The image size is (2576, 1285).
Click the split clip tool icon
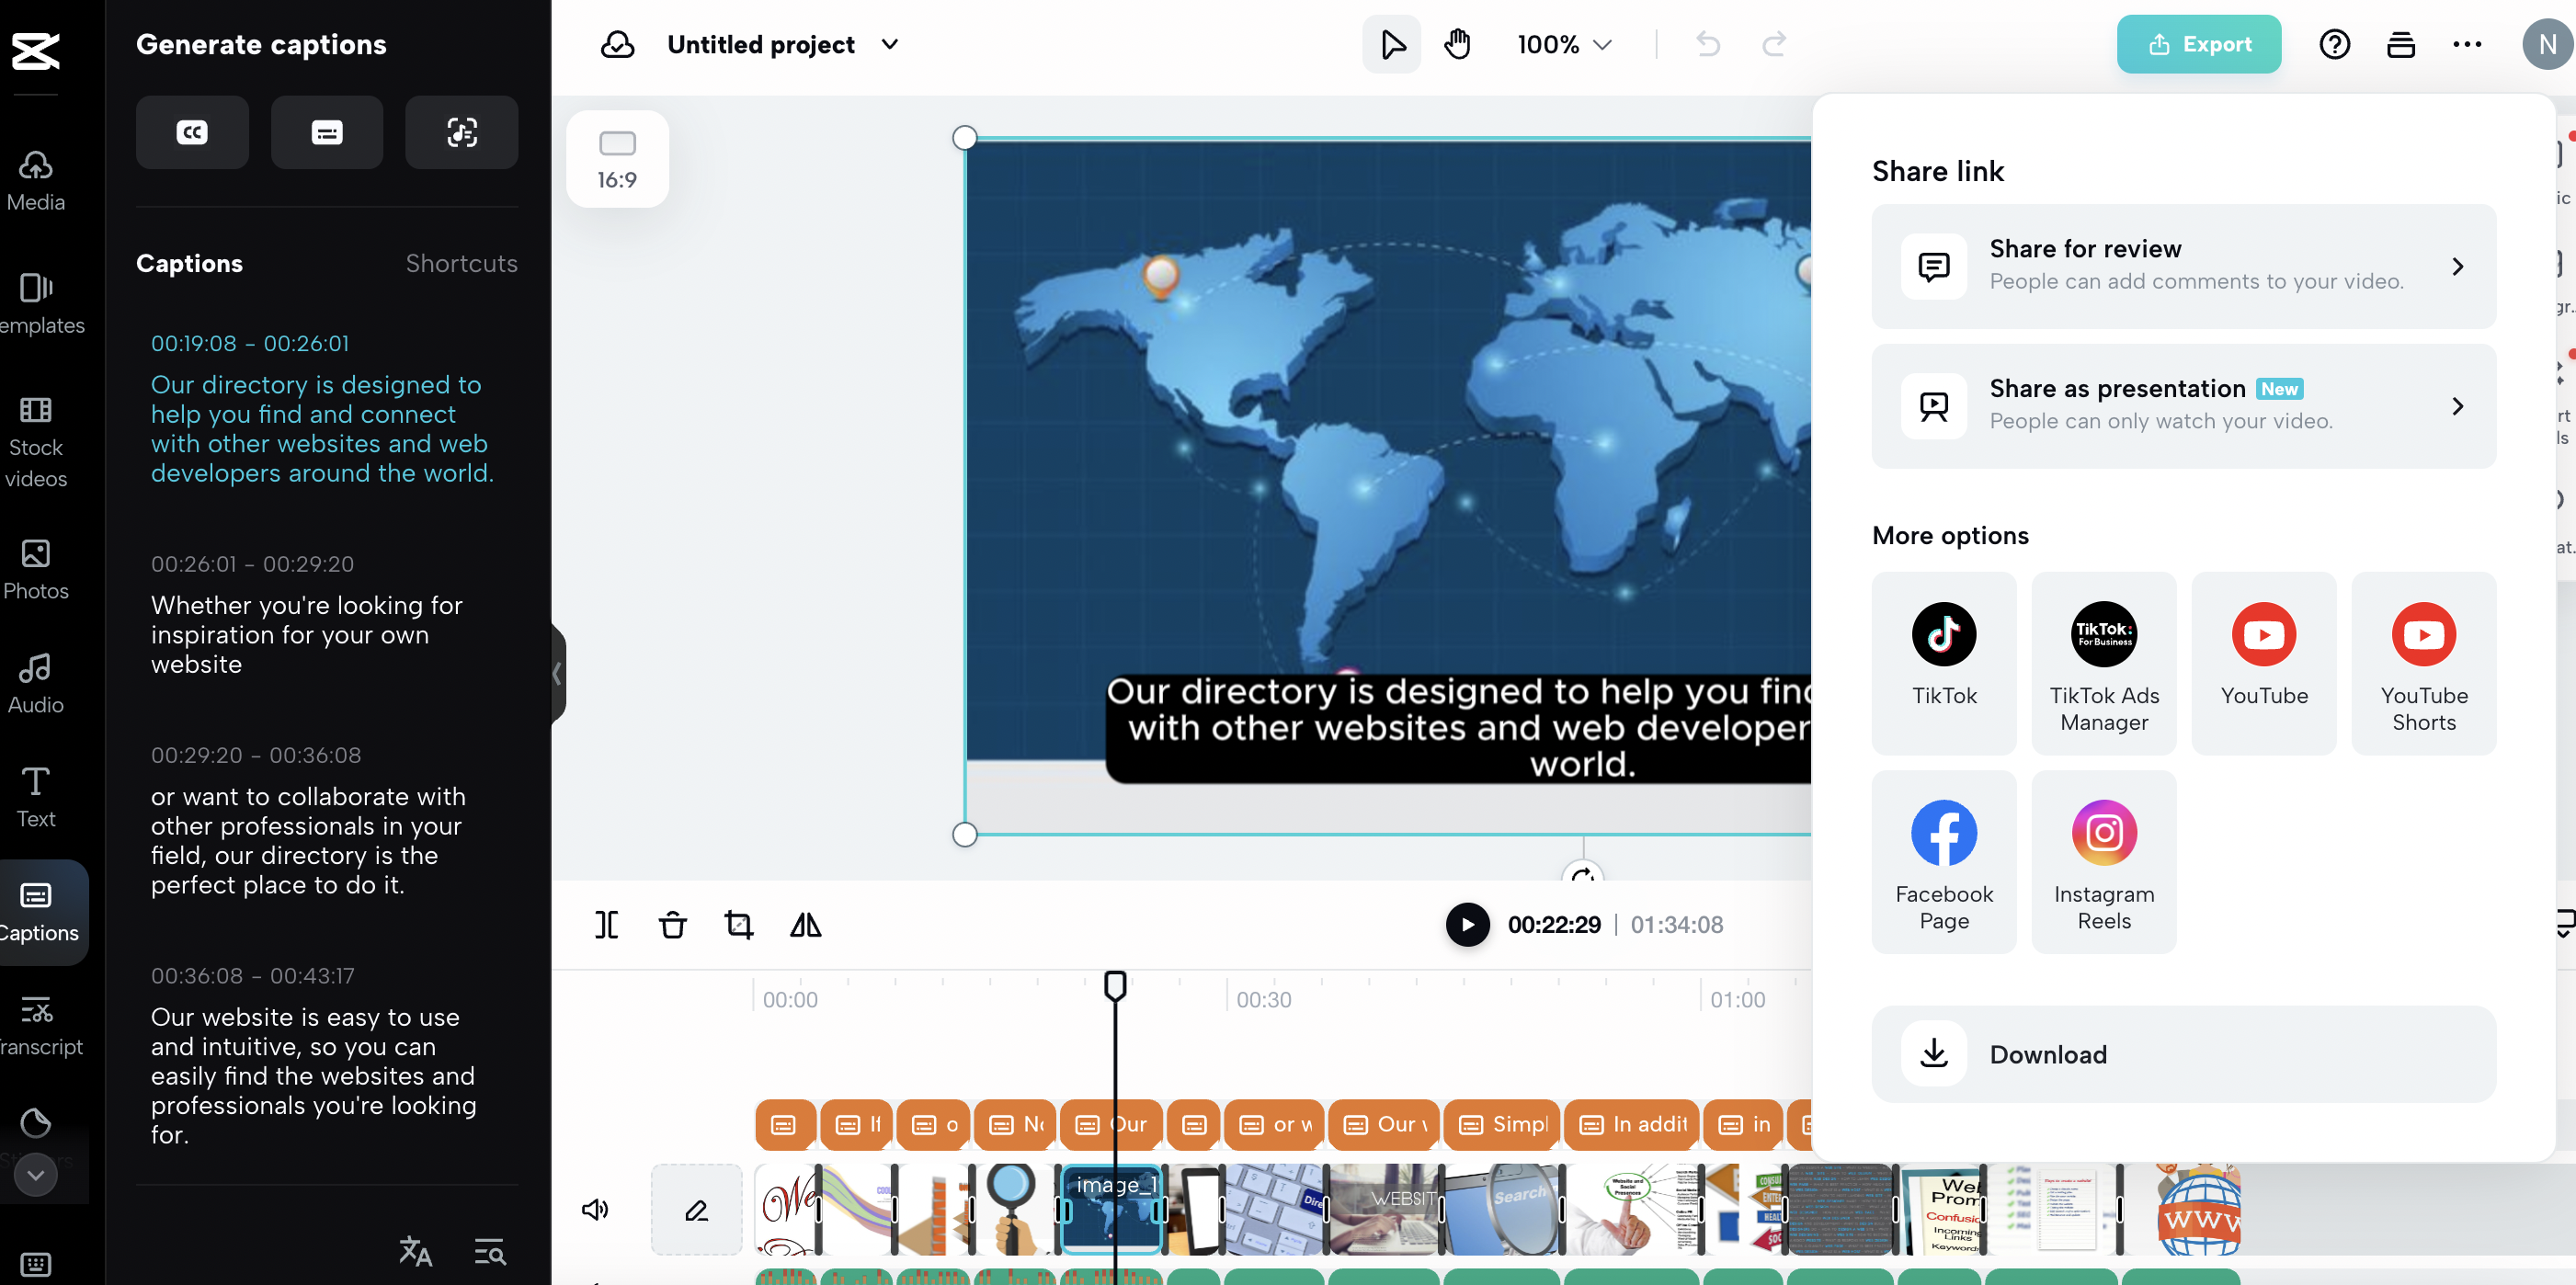(x=606, y=924)
